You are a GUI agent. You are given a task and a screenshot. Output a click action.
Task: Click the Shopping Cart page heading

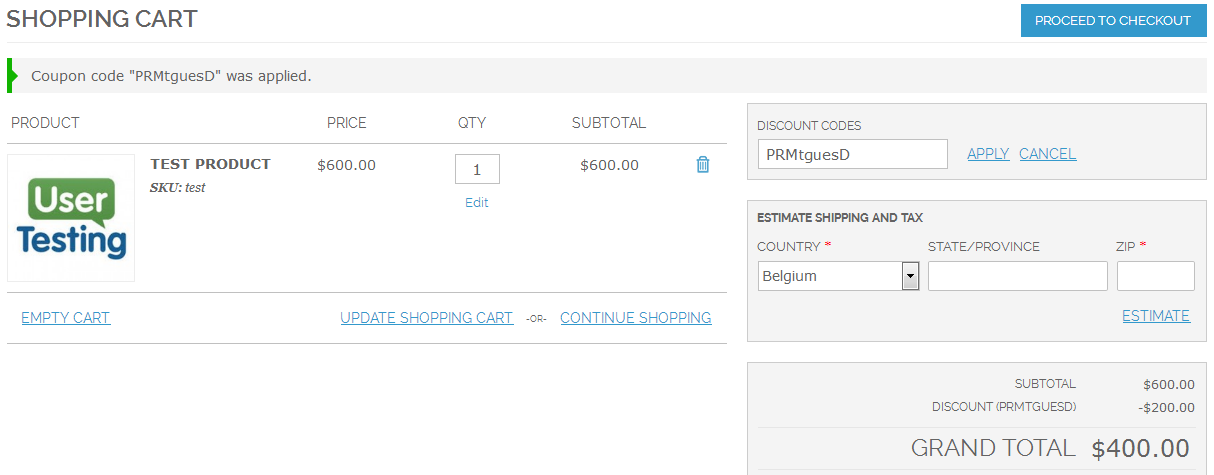[x=102, y=19]
